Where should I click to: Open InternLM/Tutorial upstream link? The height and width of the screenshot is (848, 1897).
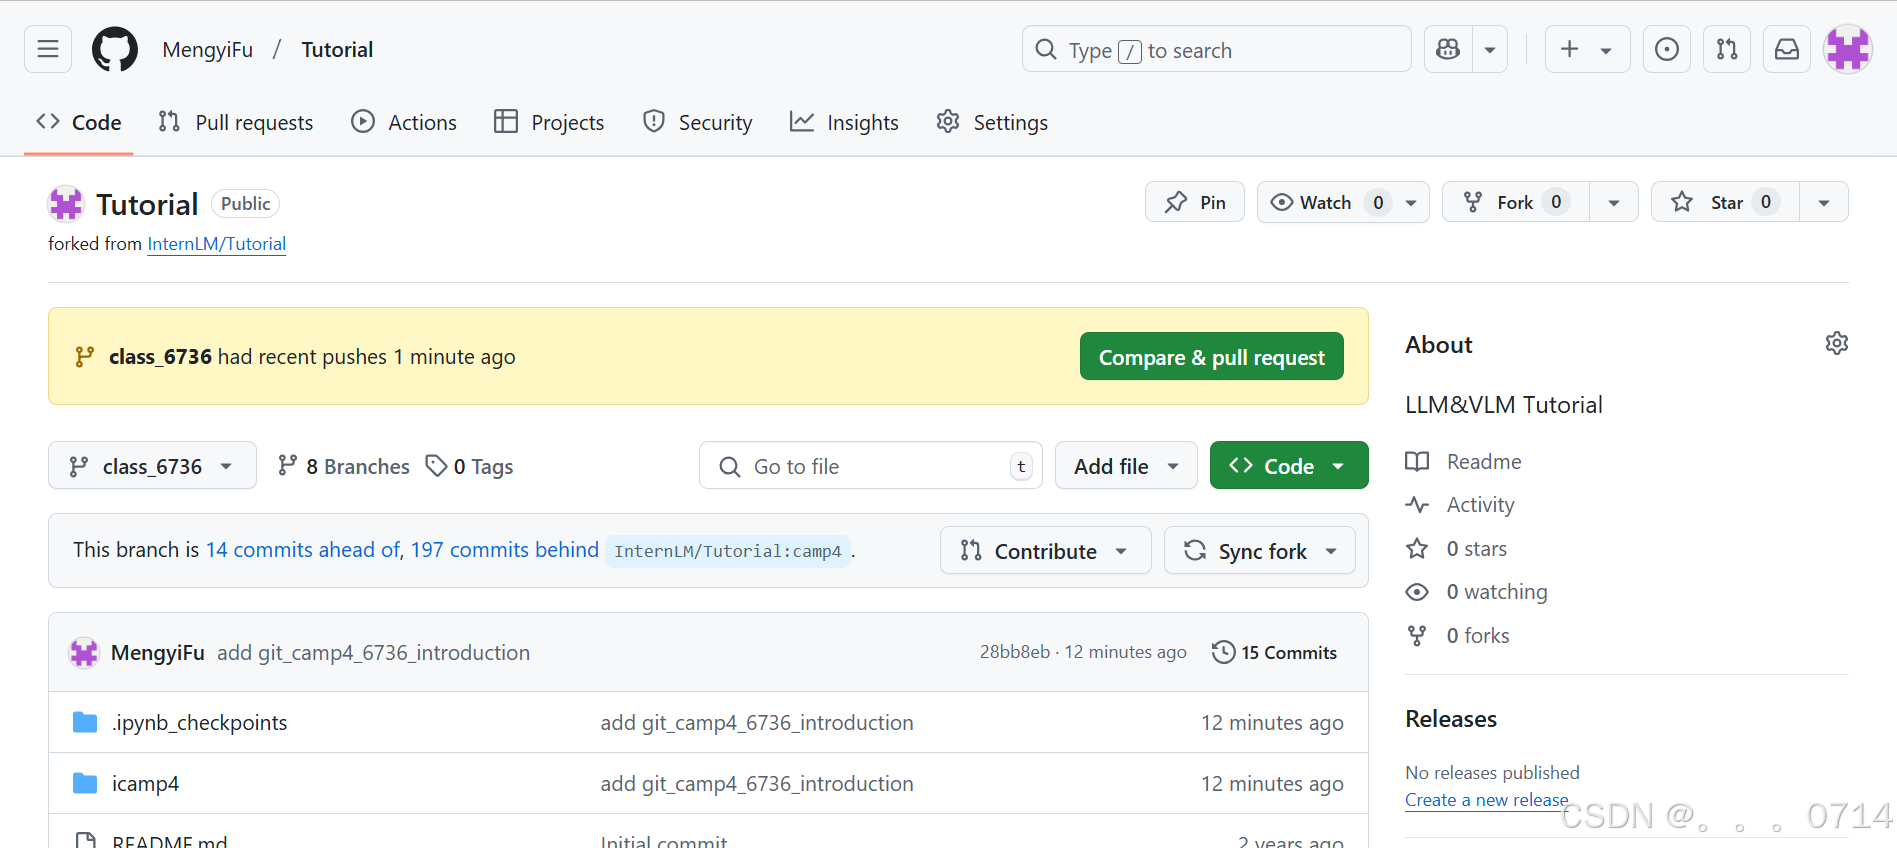[x=216, y=244]
